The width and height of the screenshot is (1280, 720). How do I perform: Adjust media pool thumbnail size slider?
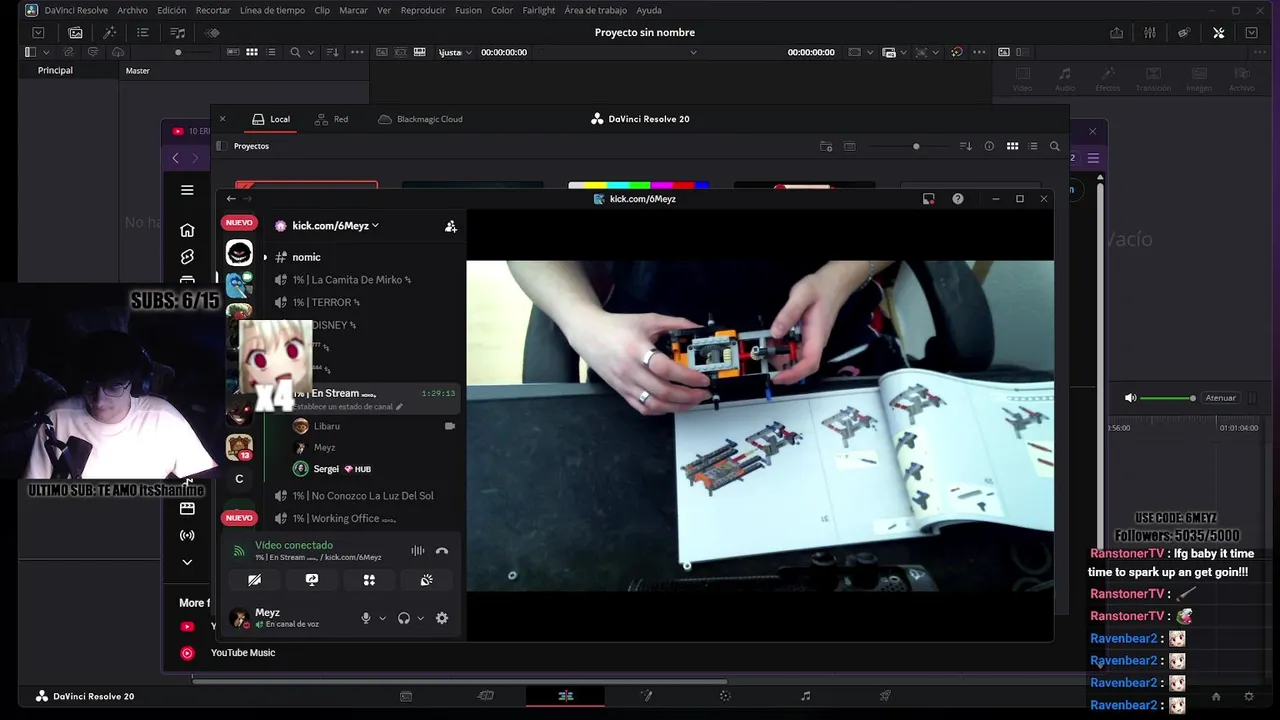pos(178,52)
